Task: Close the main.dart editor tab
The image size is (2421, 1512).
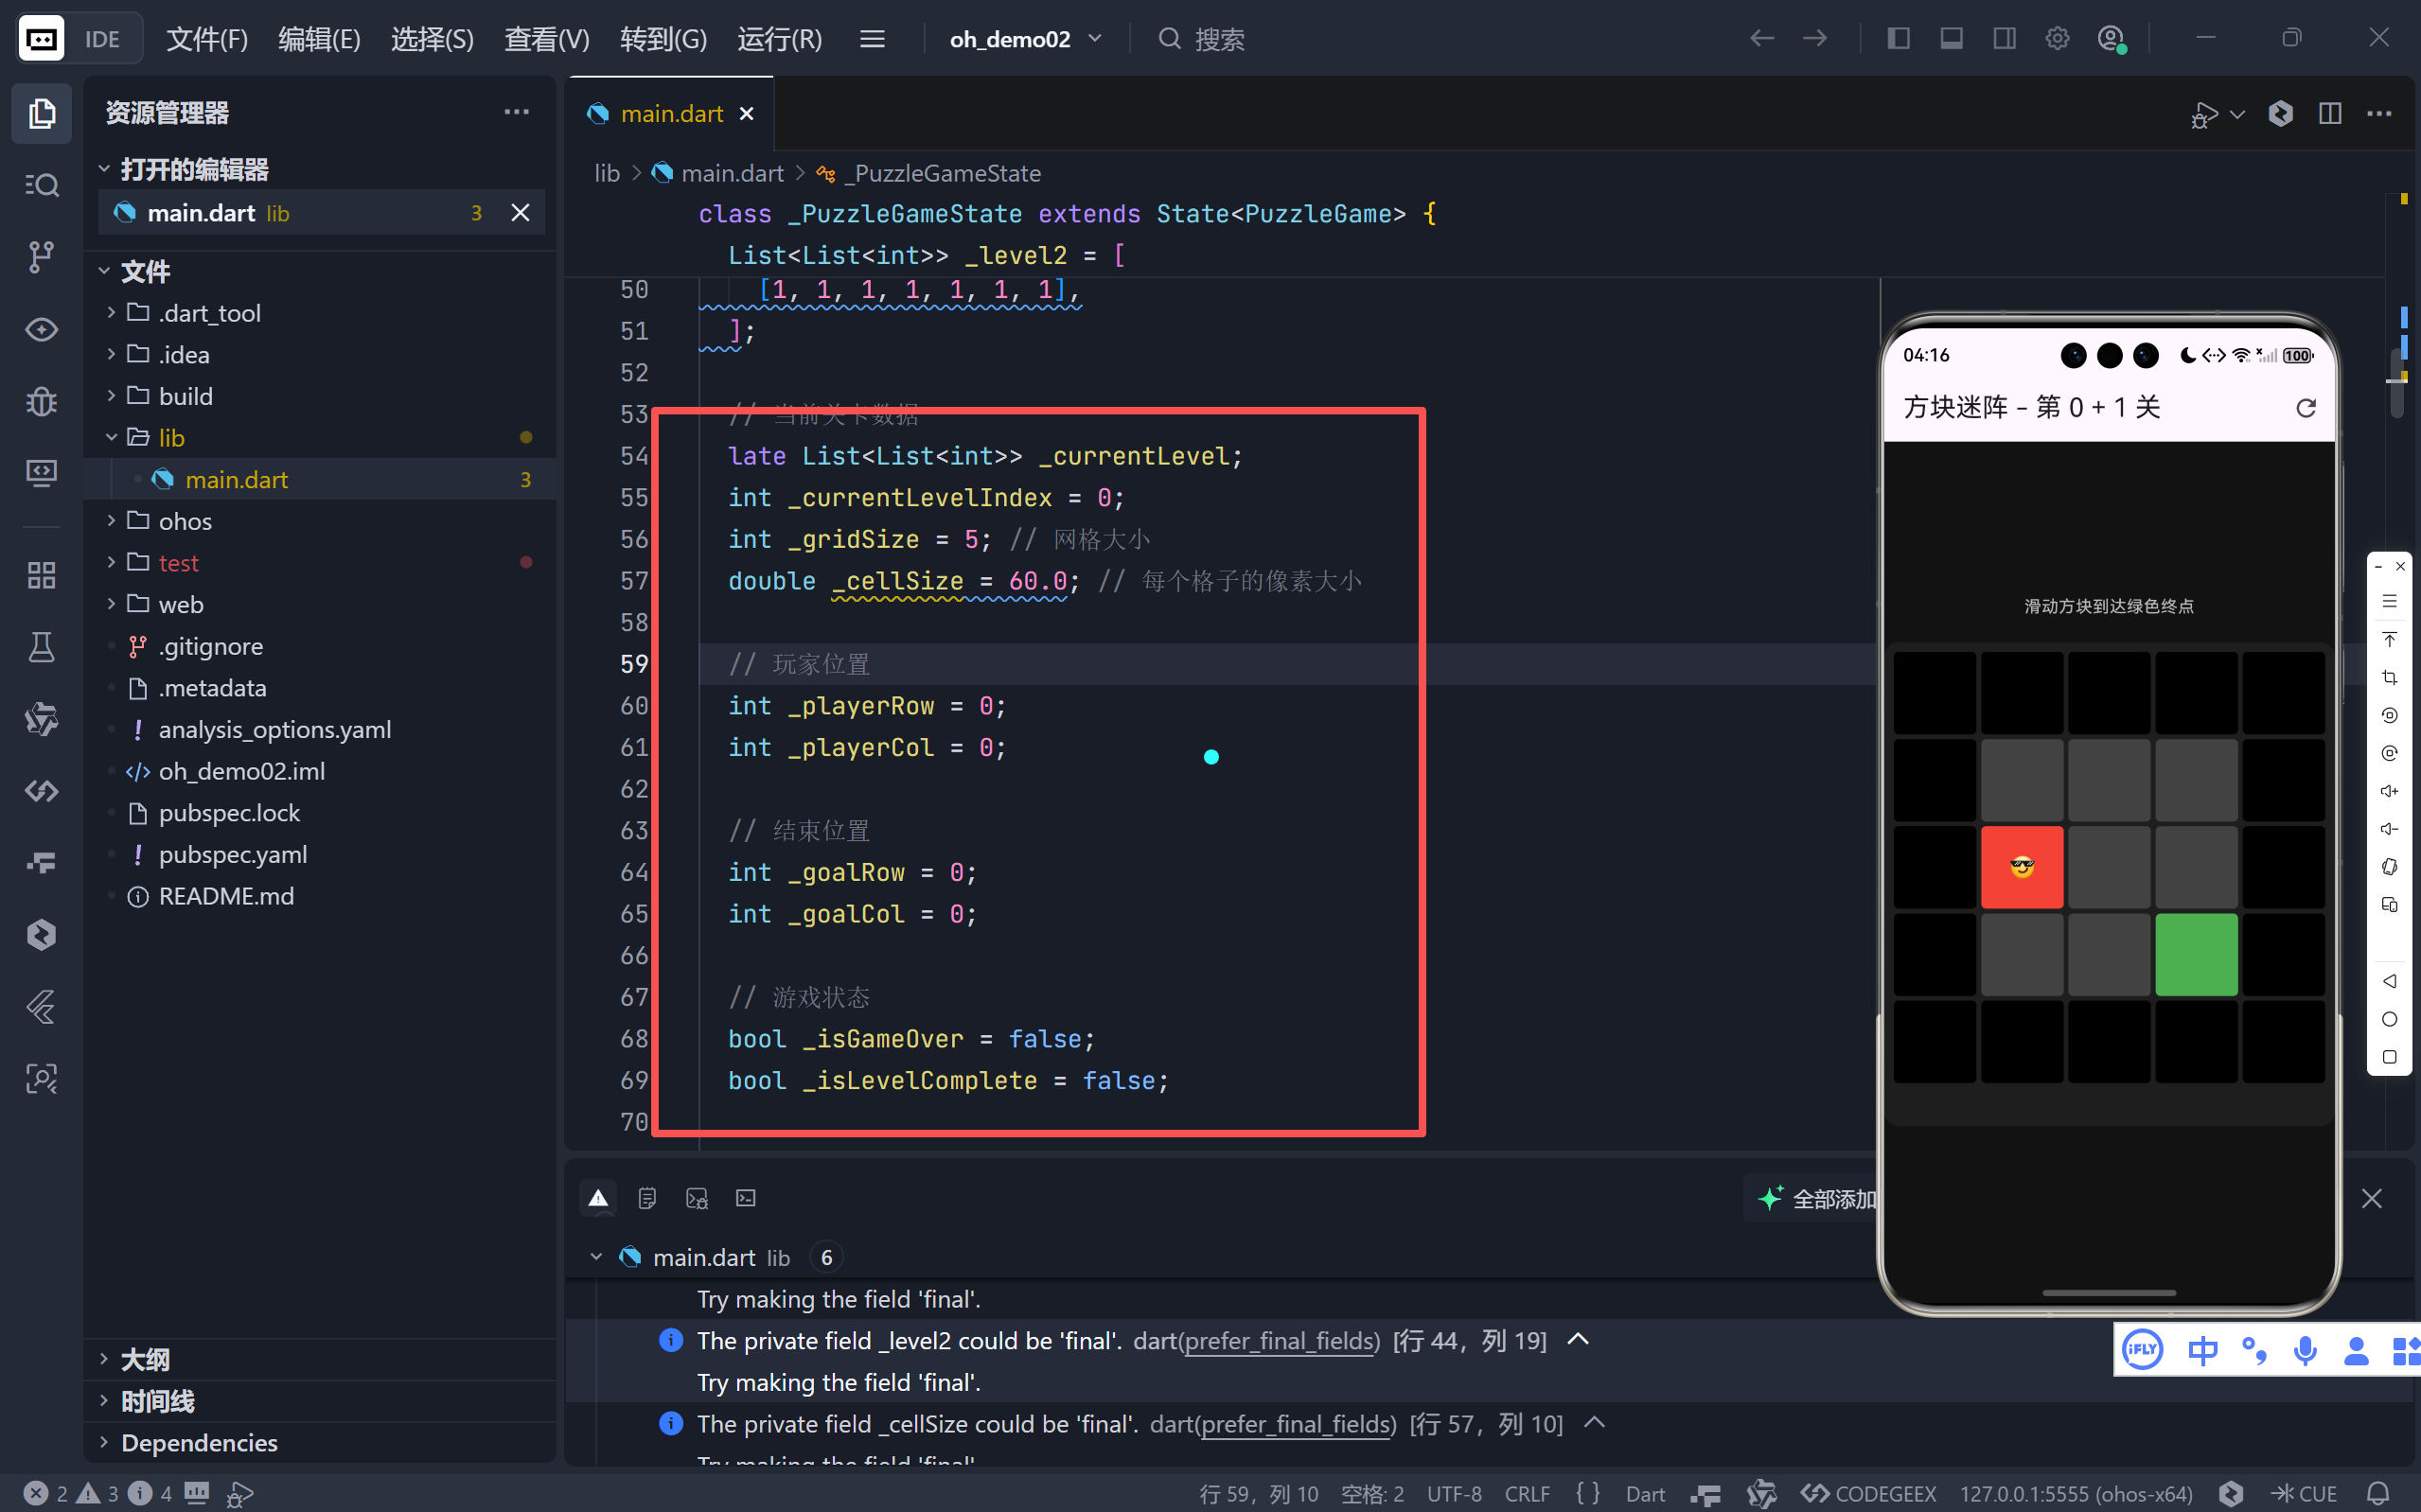Action: (746, 114)
